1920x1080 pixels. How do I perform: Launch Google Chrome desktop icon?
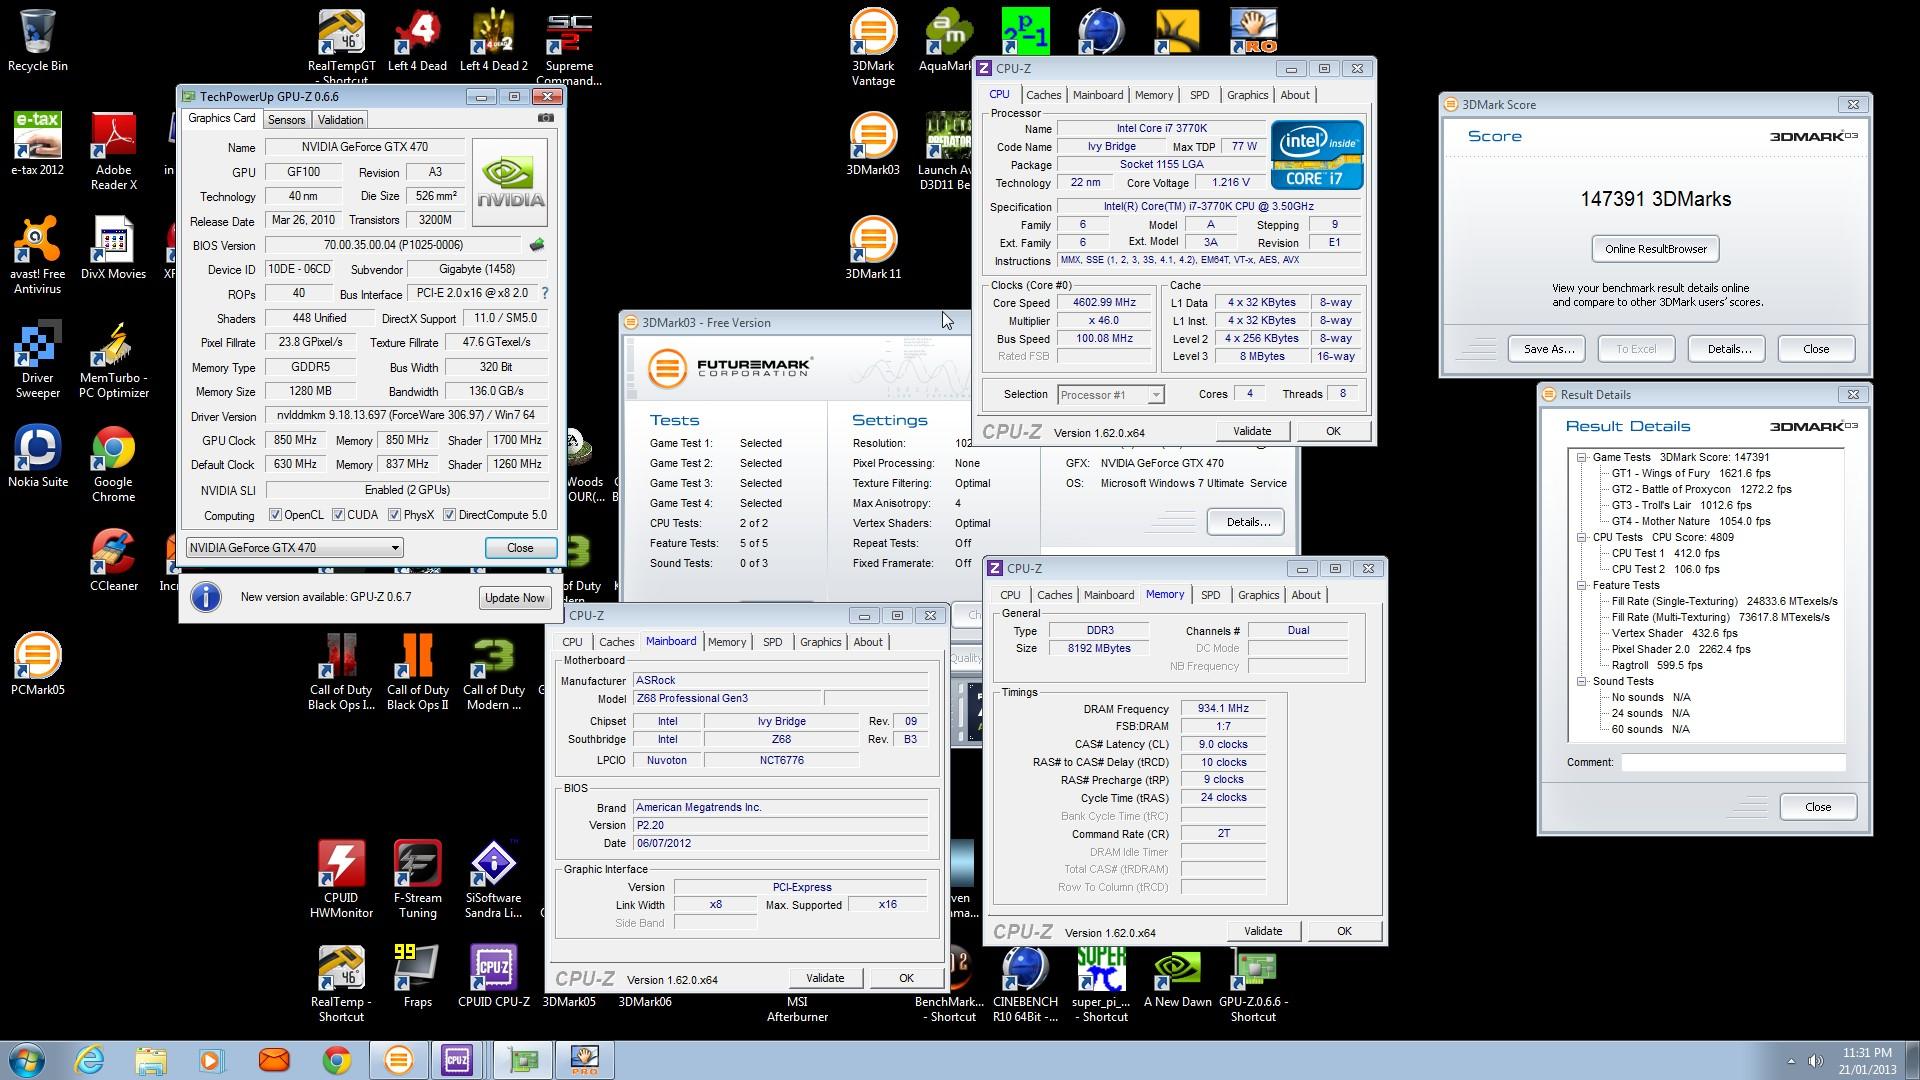coord(113,463)
